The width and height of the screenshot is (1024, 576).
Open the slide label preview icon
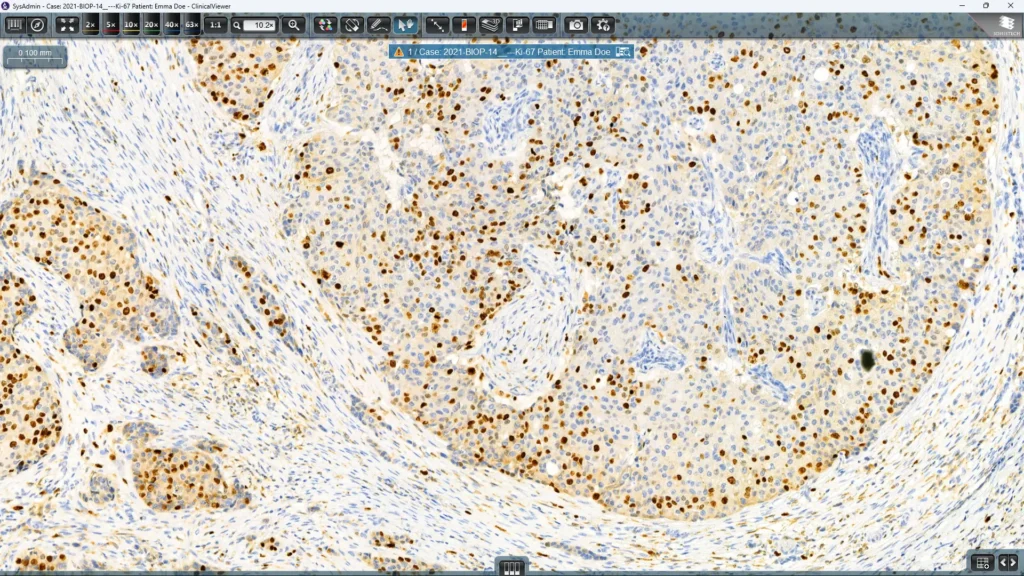point(464,25)
